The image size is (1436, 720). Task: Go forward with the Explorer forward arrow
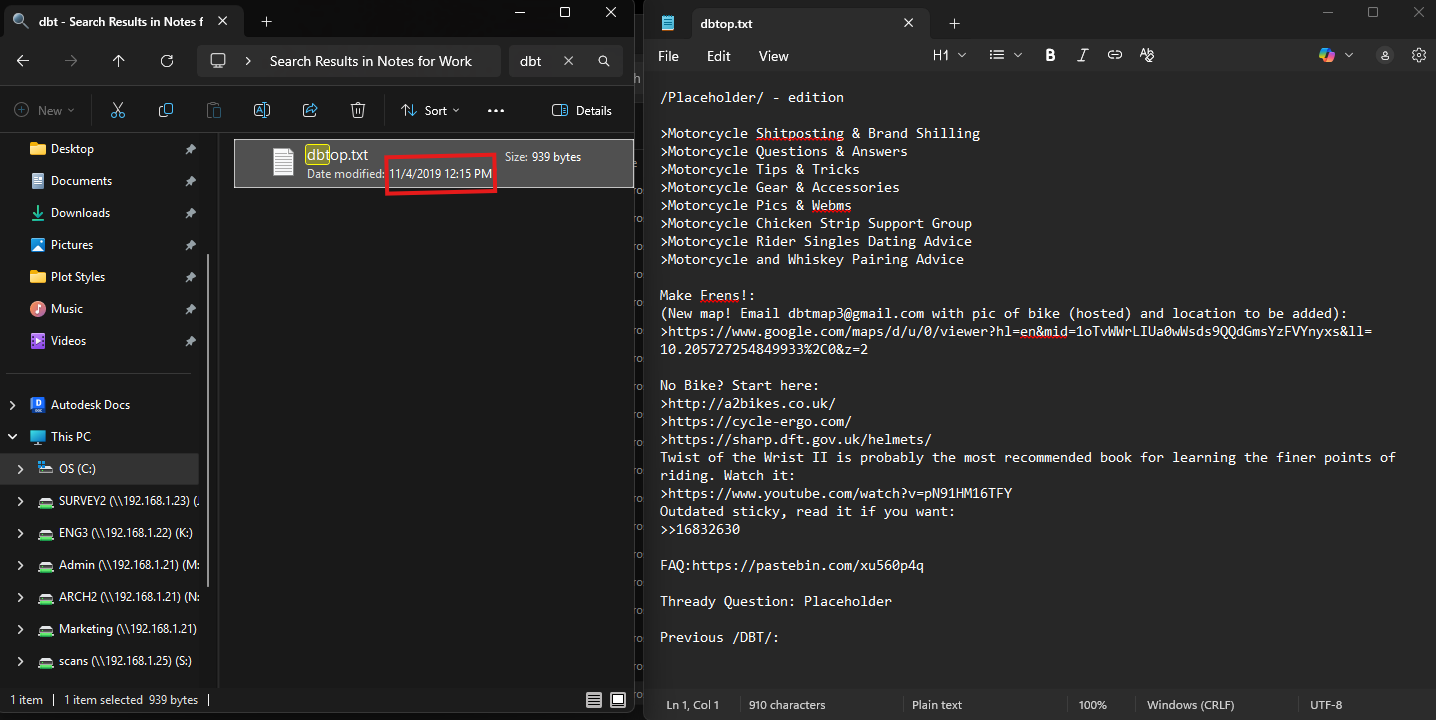coord(71,61)
